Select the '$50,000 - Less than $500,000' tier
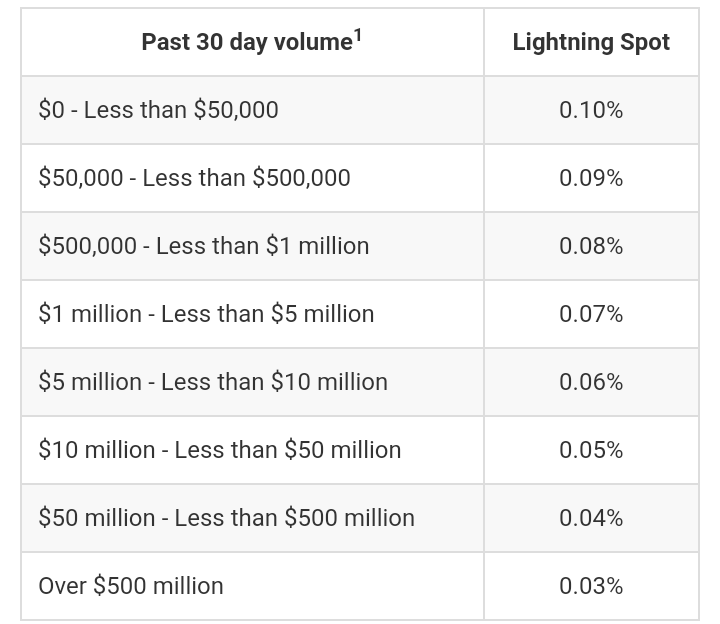Viewport: 720px width, 624px height. click(x=194, y=178)
